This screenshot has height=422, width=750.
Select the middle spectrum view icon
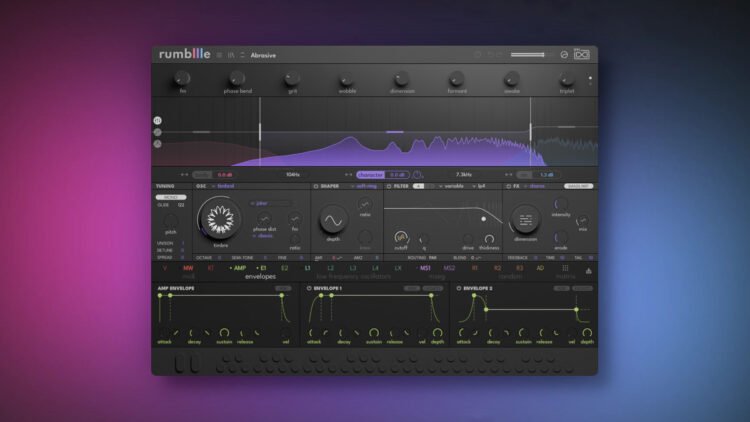pos(157,132)
